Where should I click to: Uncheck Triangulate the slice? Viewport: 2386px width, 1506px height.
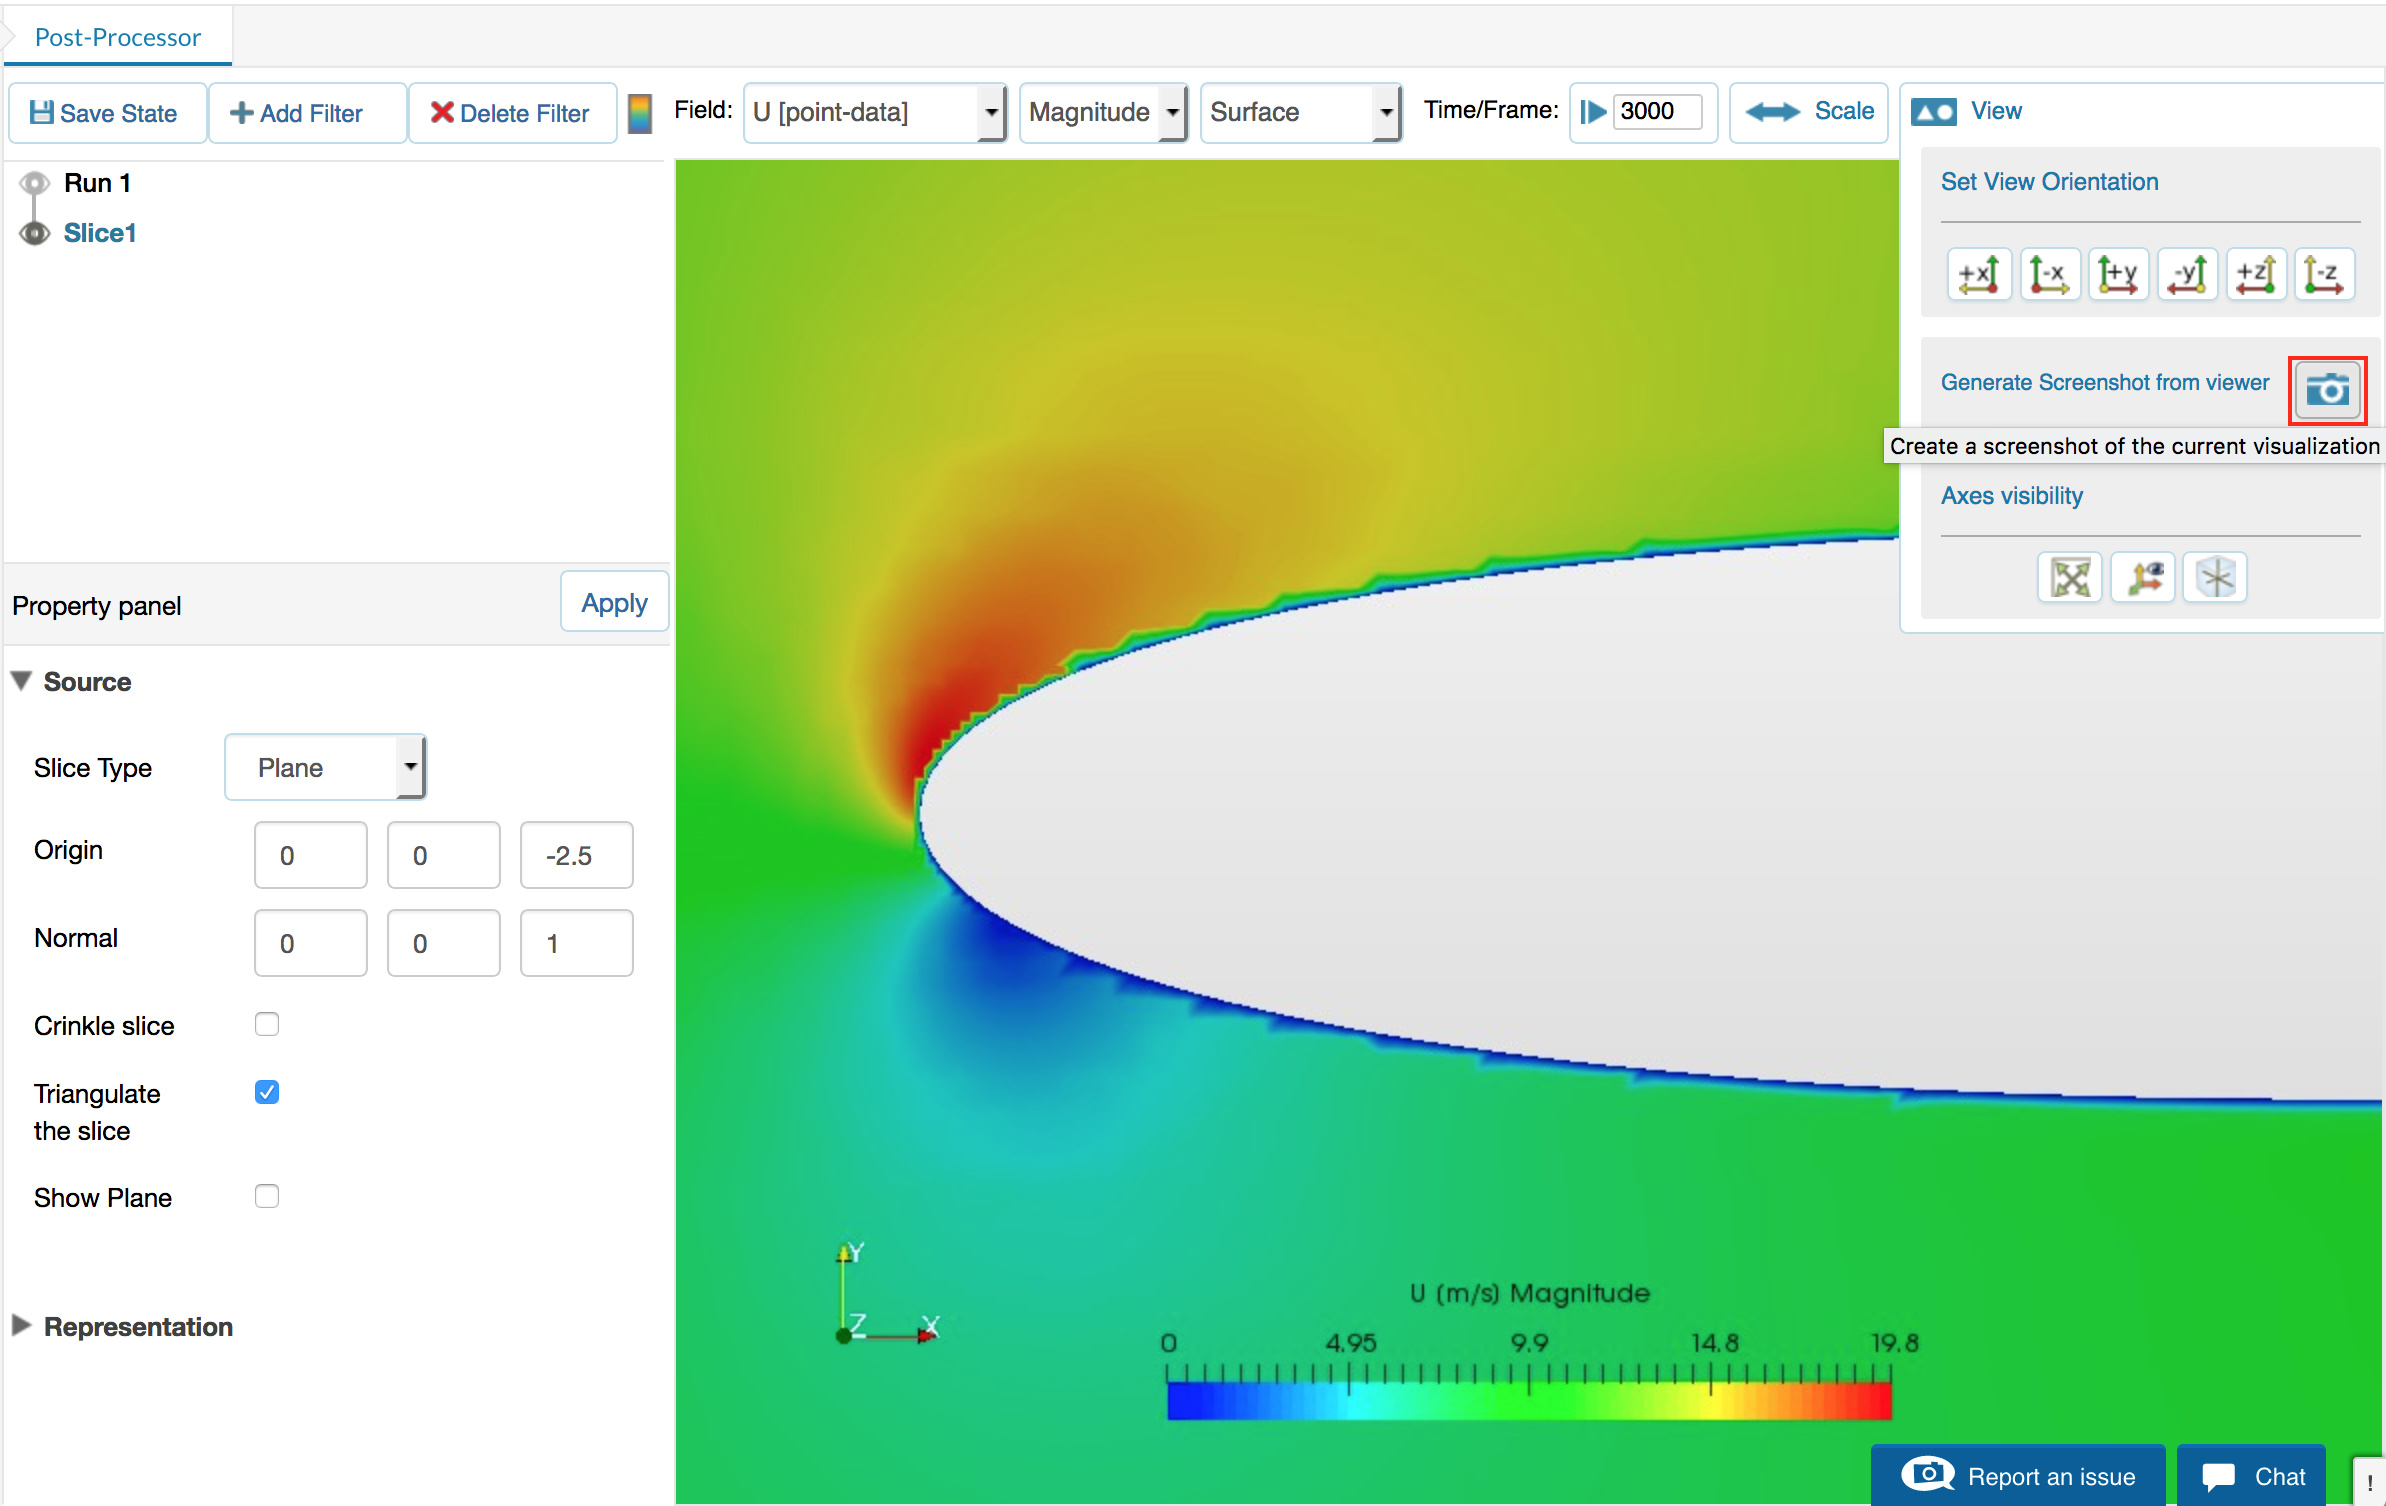pyautogui.click(x=267, y=1092)
